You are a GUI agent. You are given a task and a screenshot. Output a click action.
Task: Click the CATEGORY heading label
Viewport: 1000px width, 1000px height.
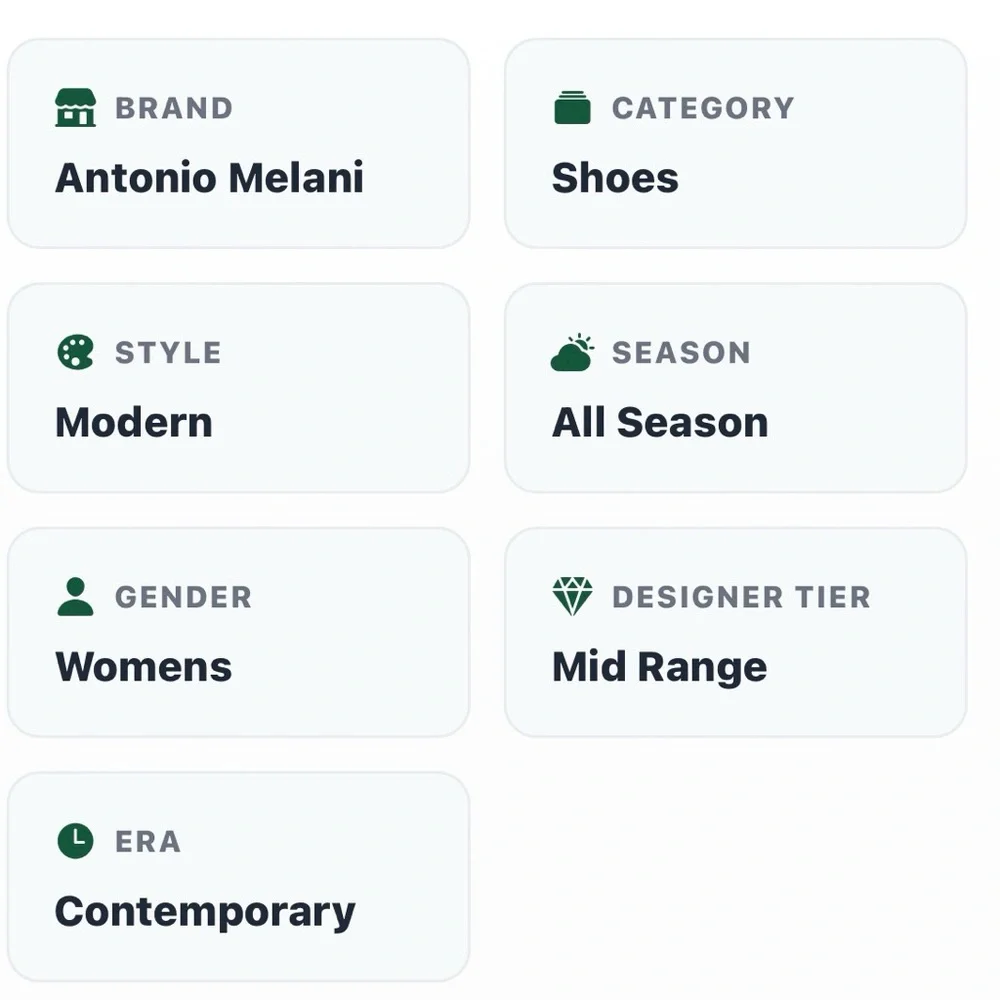point(703,108)
